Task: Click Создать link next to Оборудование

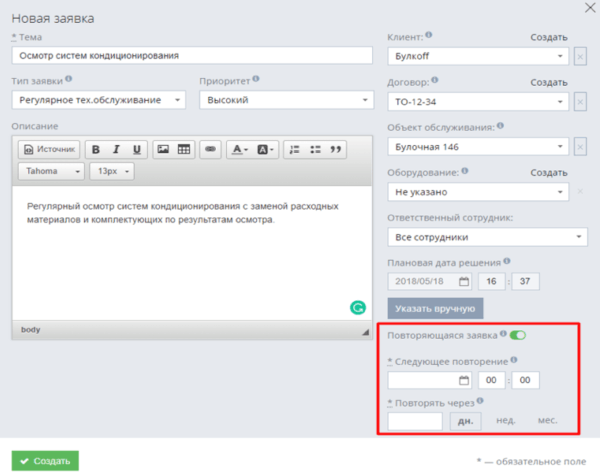Action: [549, 173]
